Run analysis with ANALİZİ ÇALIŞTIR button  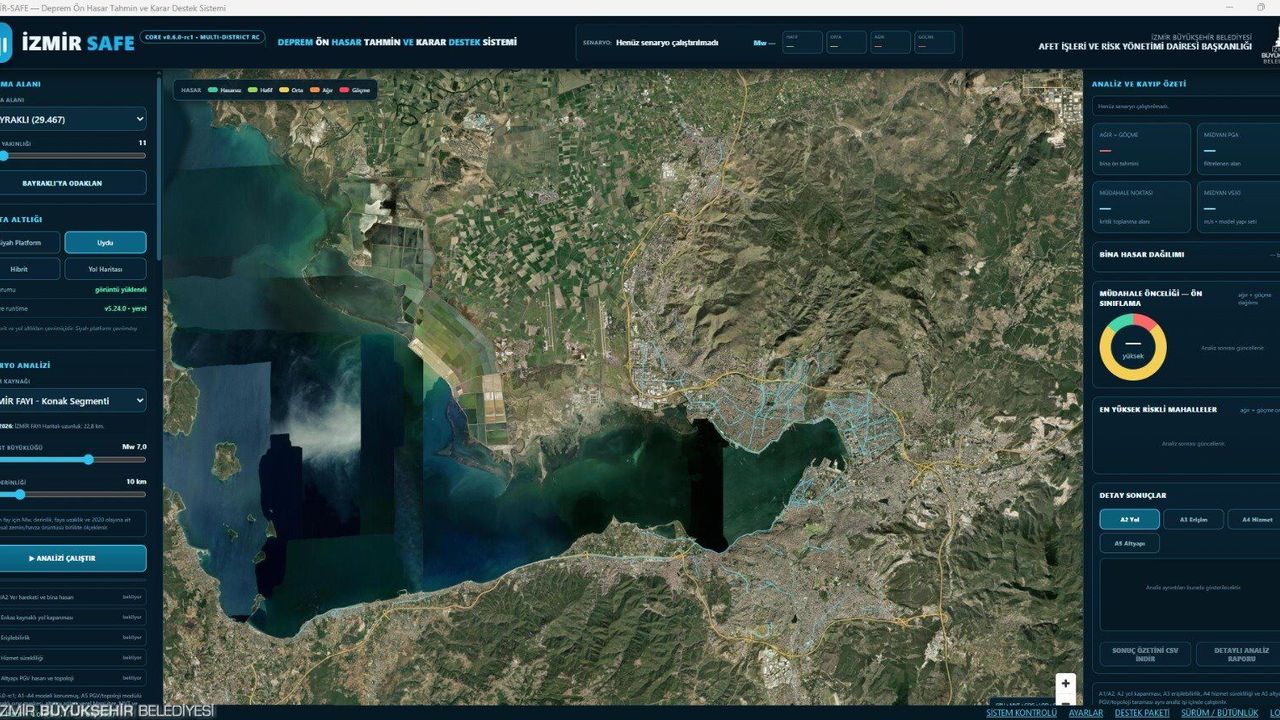(73, 558)
